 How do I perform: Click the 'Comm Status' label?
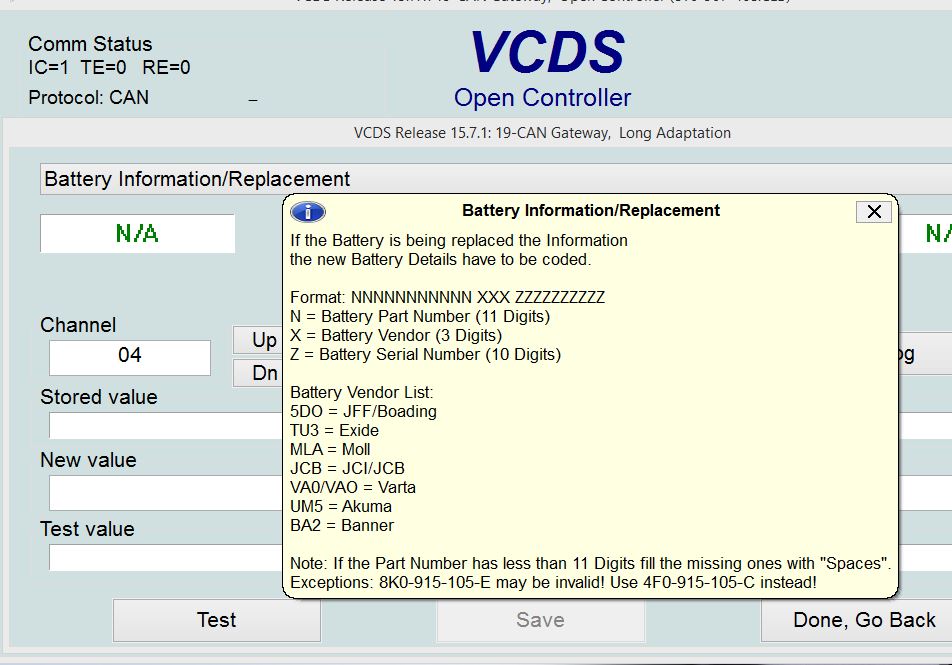point(90,44)
